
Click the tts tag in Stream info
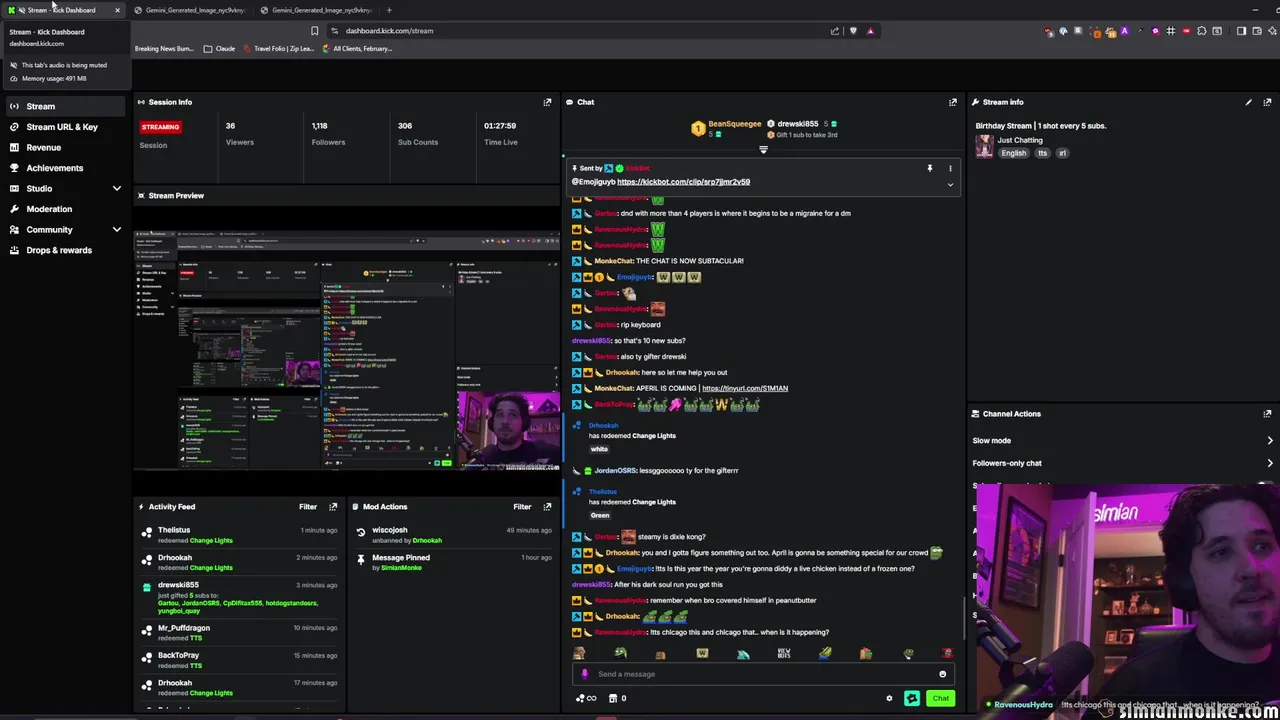tap(1042, 153)
